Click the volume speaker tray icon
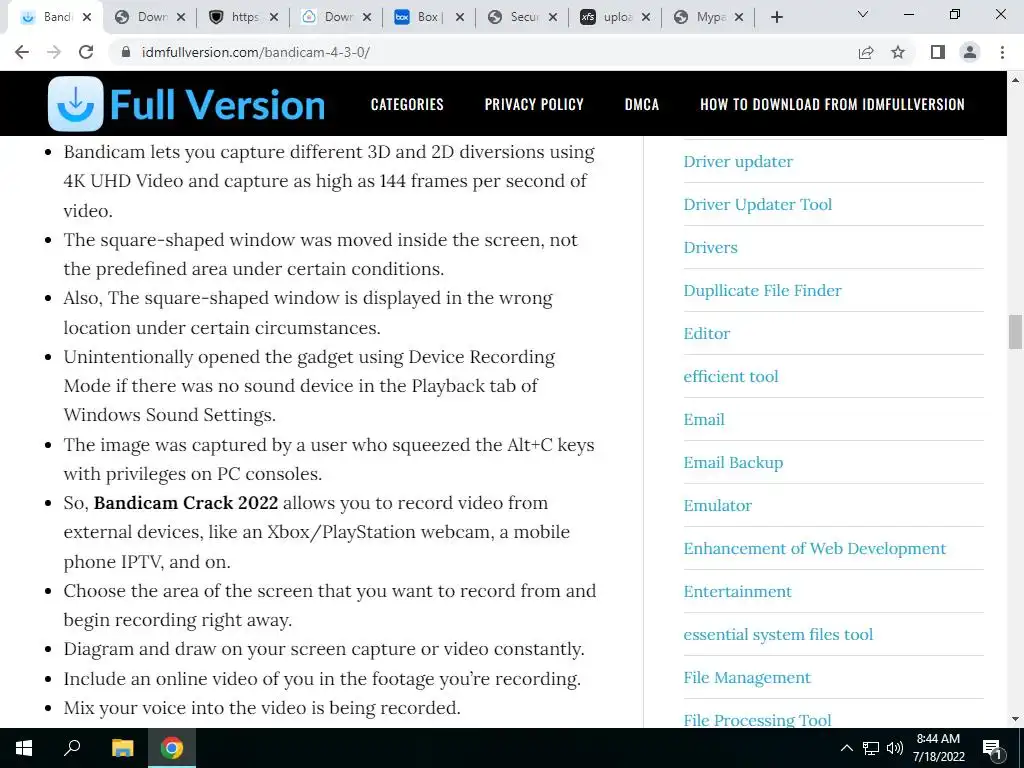 895,748
